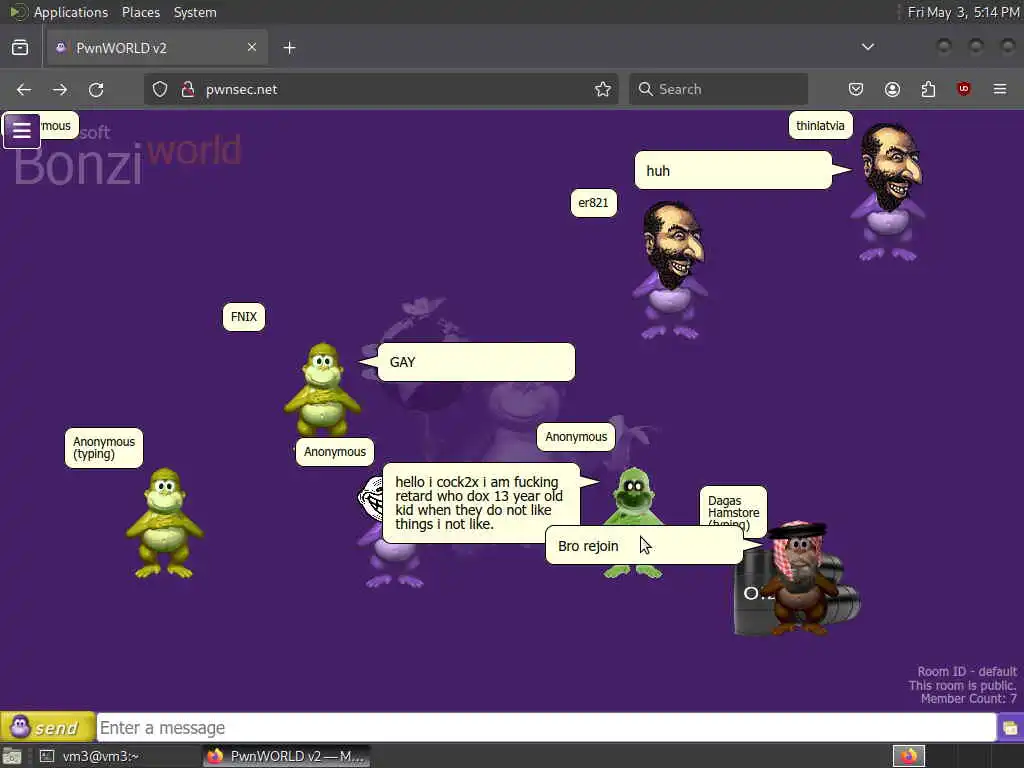Click the "GAY" speech bubble
The width and height of the screenshot is (1024, 768).
476,362
